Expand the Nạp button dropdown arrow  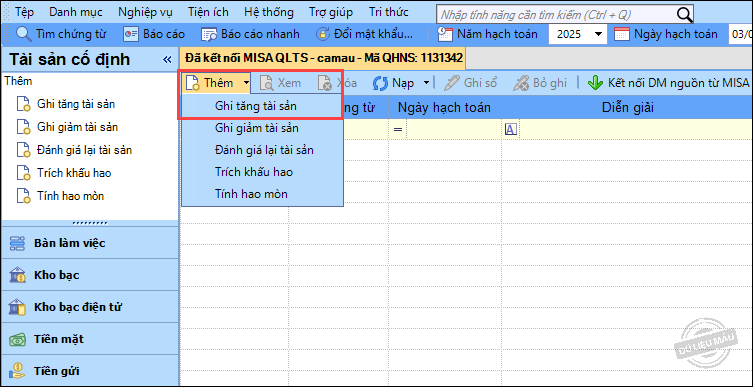(x=426, y=83)
